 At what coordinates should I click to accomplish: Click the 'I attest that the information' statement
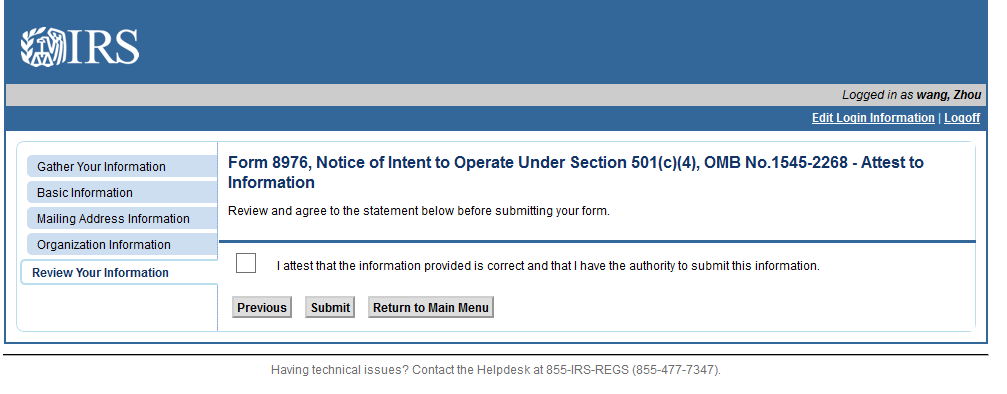coord(548,265)
